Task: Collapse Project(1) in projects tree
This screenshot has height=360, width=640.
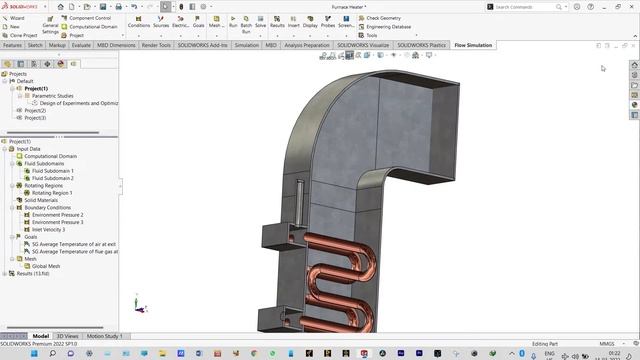Action: click(x=12, y=89)
